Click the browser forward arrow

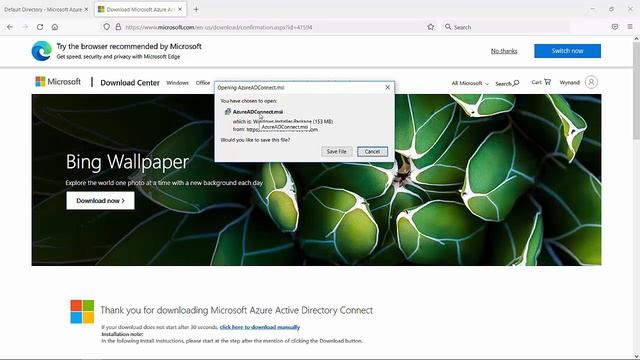(25, 27)
